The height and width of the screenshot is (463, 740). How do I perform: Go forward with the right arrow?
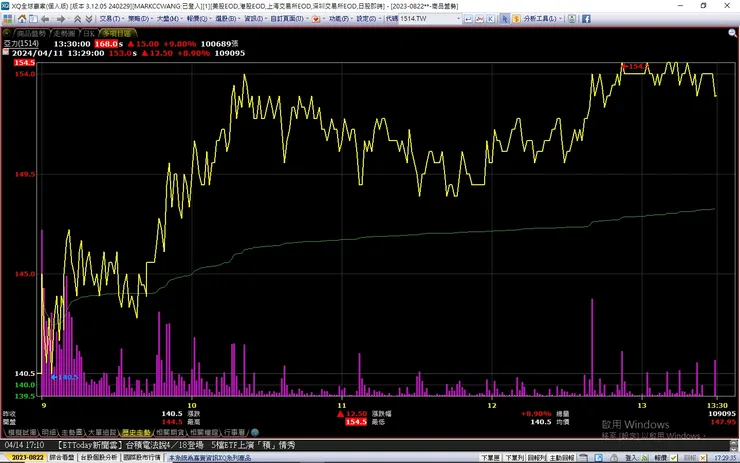pyautogui.click(x=61, y=19)
